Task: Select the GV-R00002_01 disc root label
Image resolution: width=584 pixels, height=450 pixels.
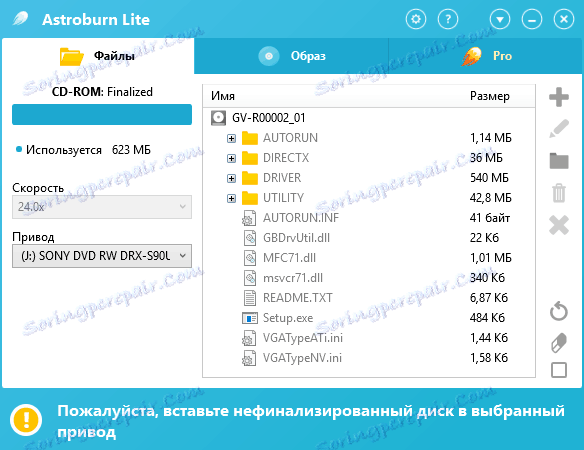Action: click(x=268, y=118)
